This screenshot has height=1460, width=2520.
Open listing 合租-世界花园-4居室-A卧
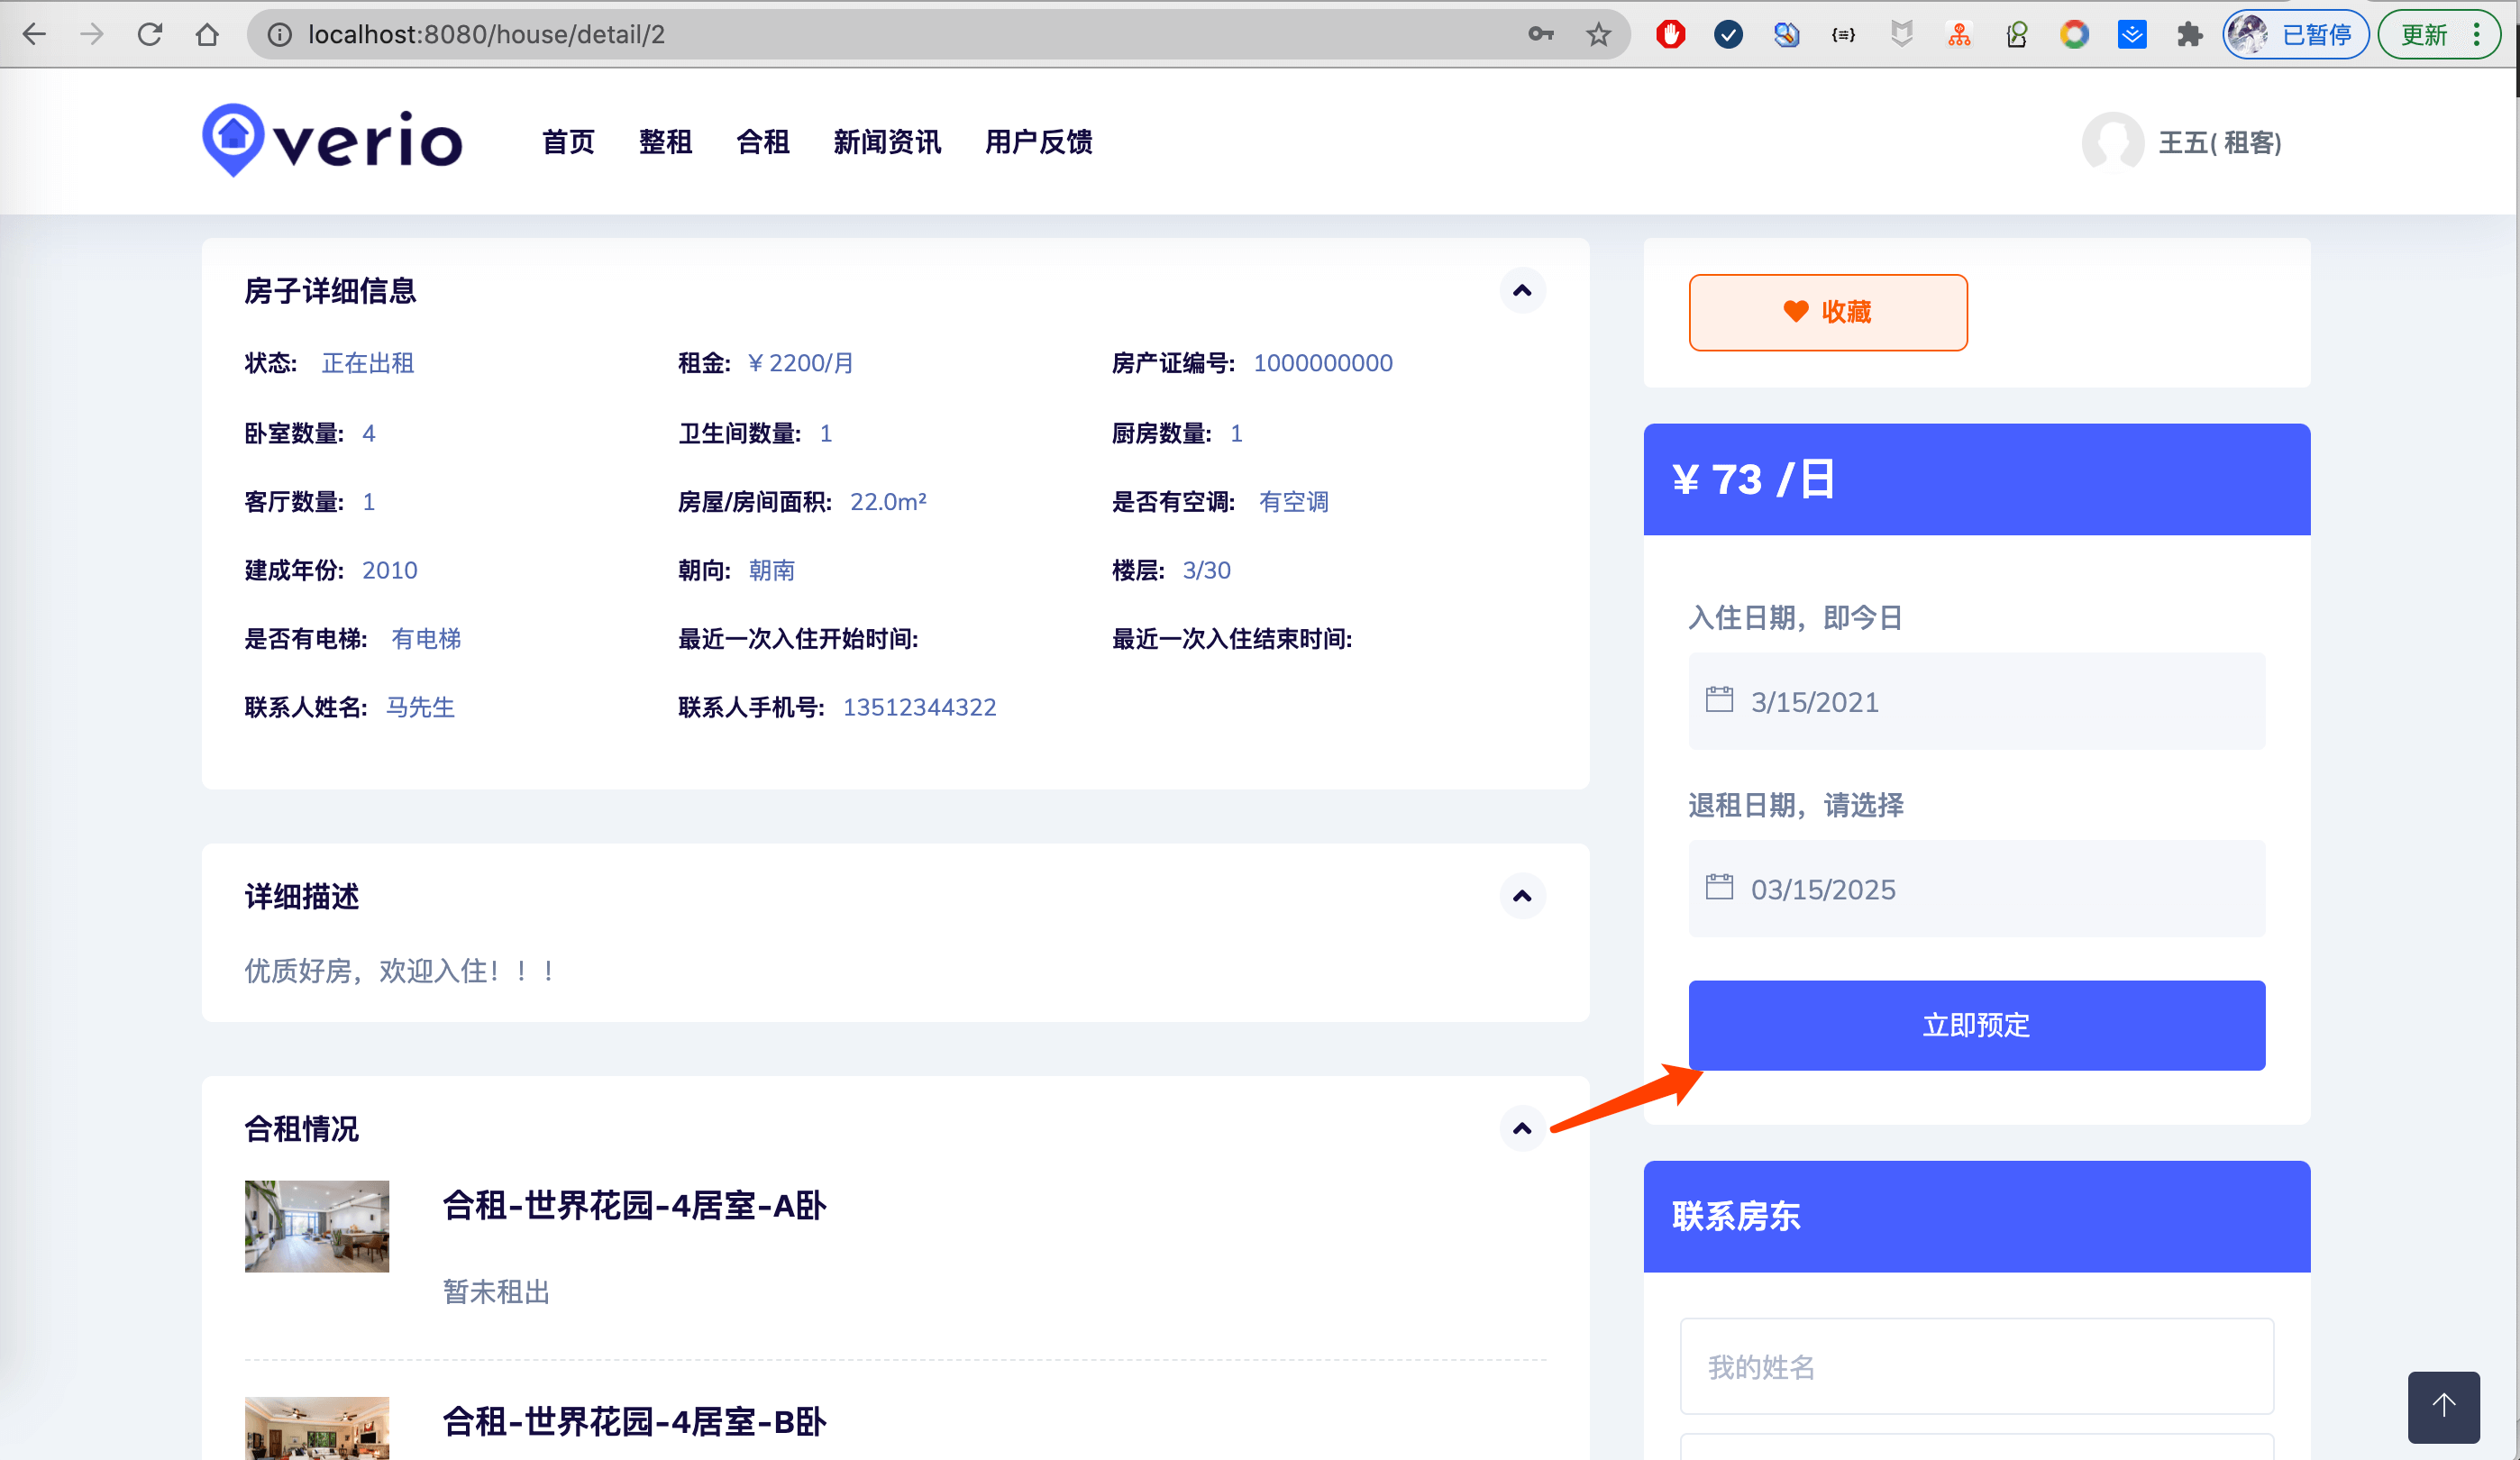[634, 1206]
